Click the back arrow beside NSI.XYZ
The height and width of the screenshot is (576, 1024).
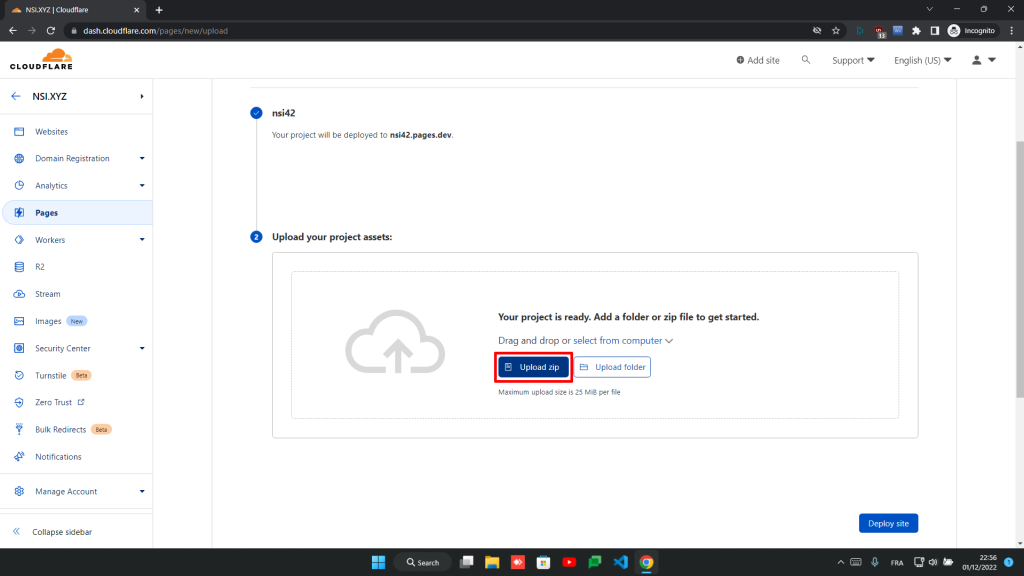[x=16, y=96]
